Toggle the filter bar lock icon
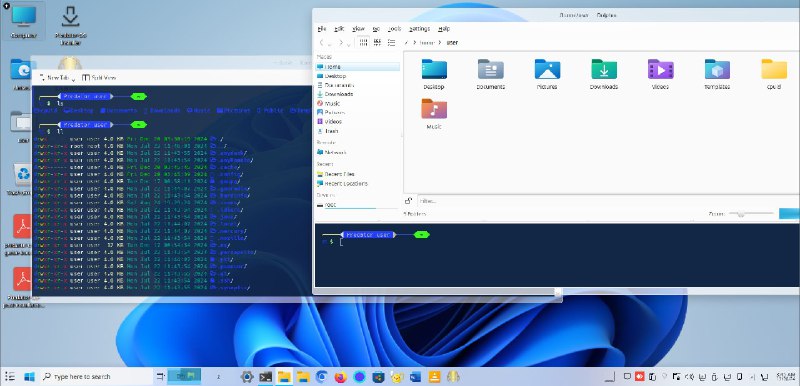 point(409,200)
